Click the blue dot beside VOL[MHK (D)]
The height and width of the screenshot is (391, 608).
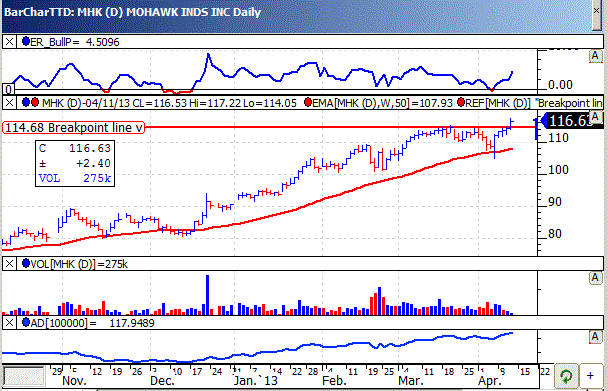click(26, 263)
